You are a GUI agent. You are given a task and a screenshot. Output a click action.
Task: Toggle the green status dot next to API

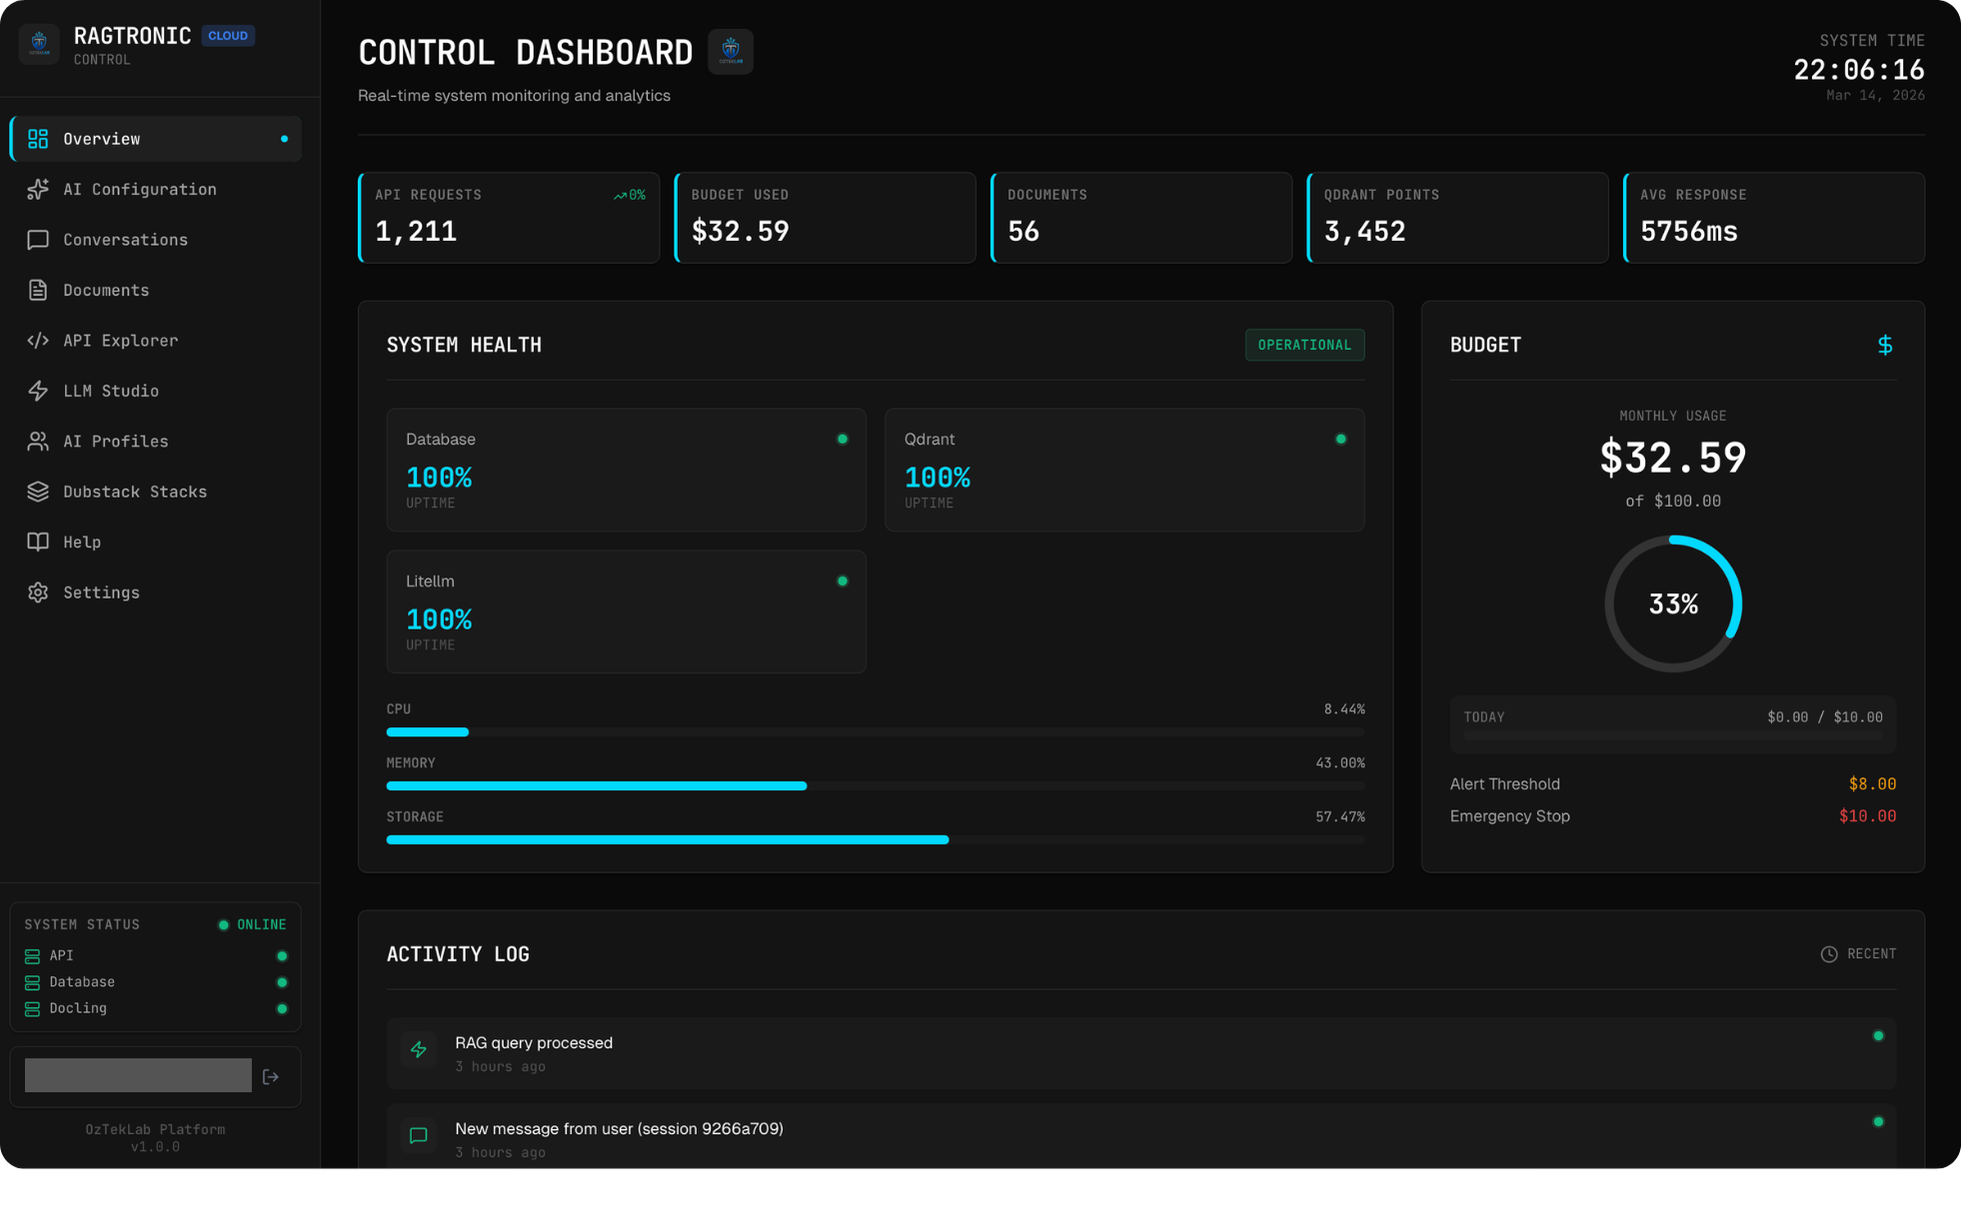tap(281, 955)
